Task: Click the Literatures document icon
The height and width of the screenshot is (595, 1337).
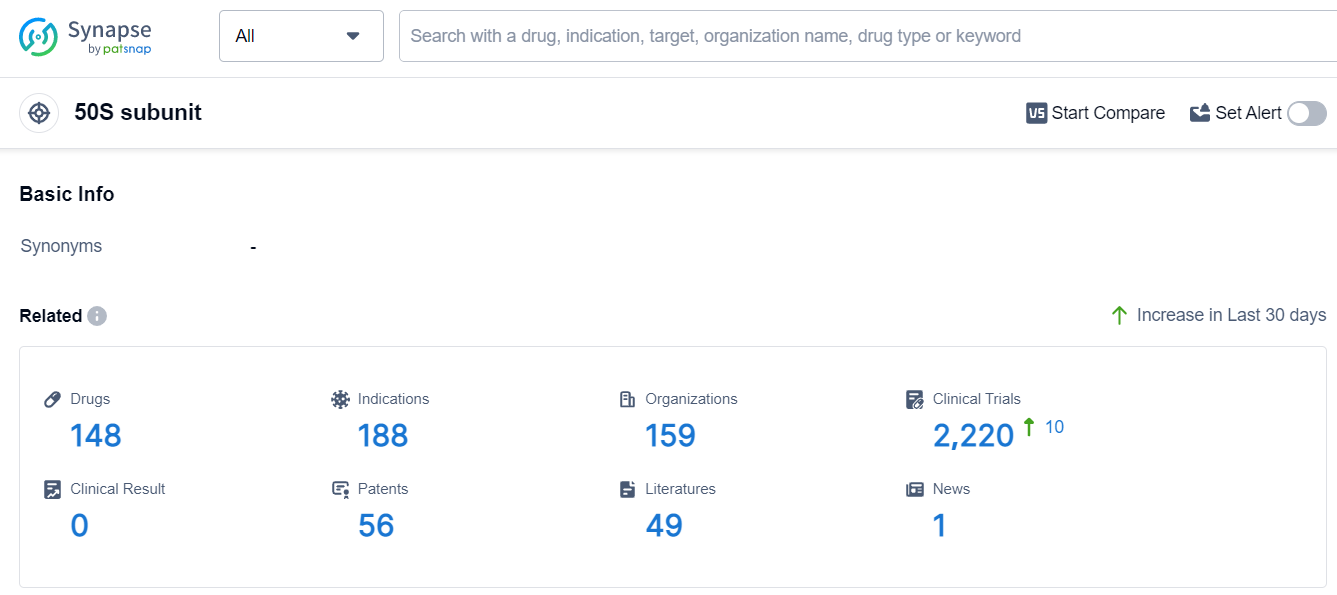Action: coord(628,489)
